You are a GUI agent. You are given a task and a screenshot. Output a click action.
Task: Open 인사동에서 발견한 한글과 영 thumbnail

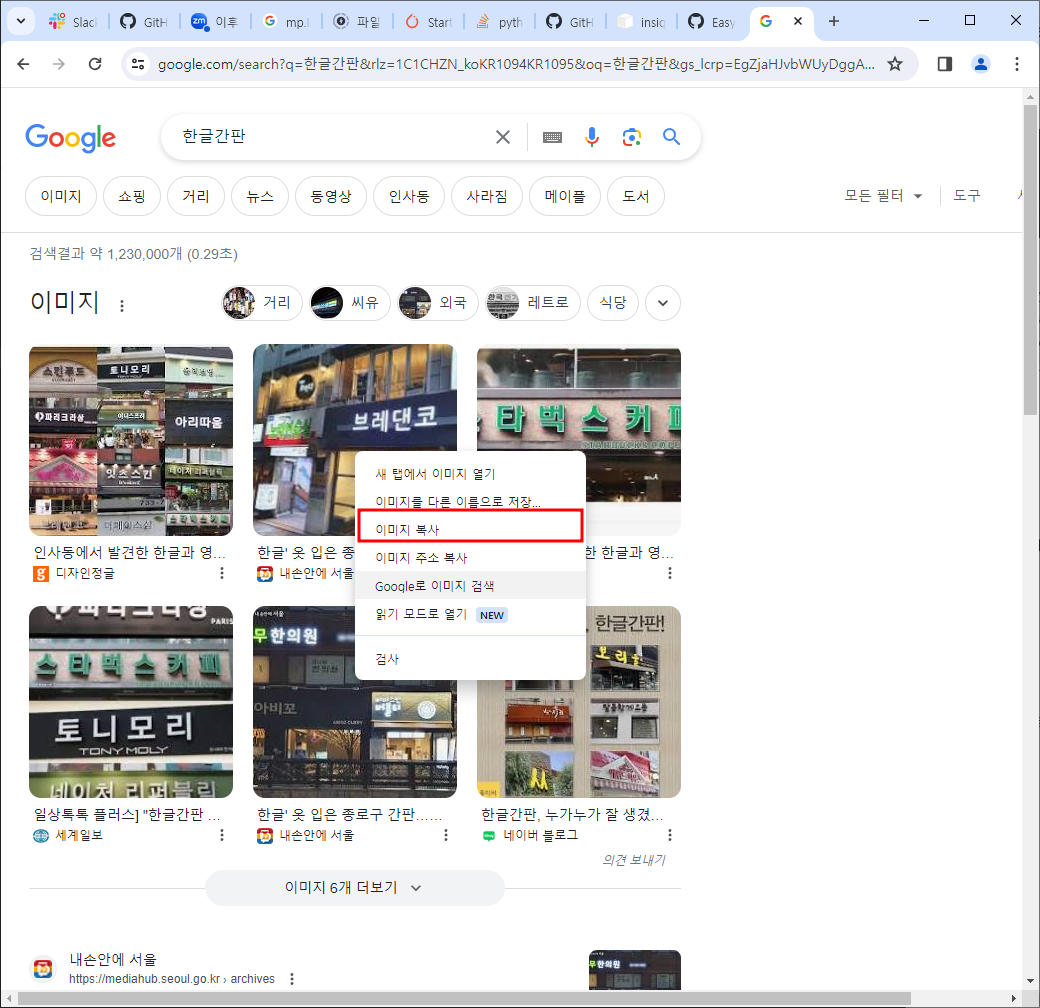[x=131, y=441]
